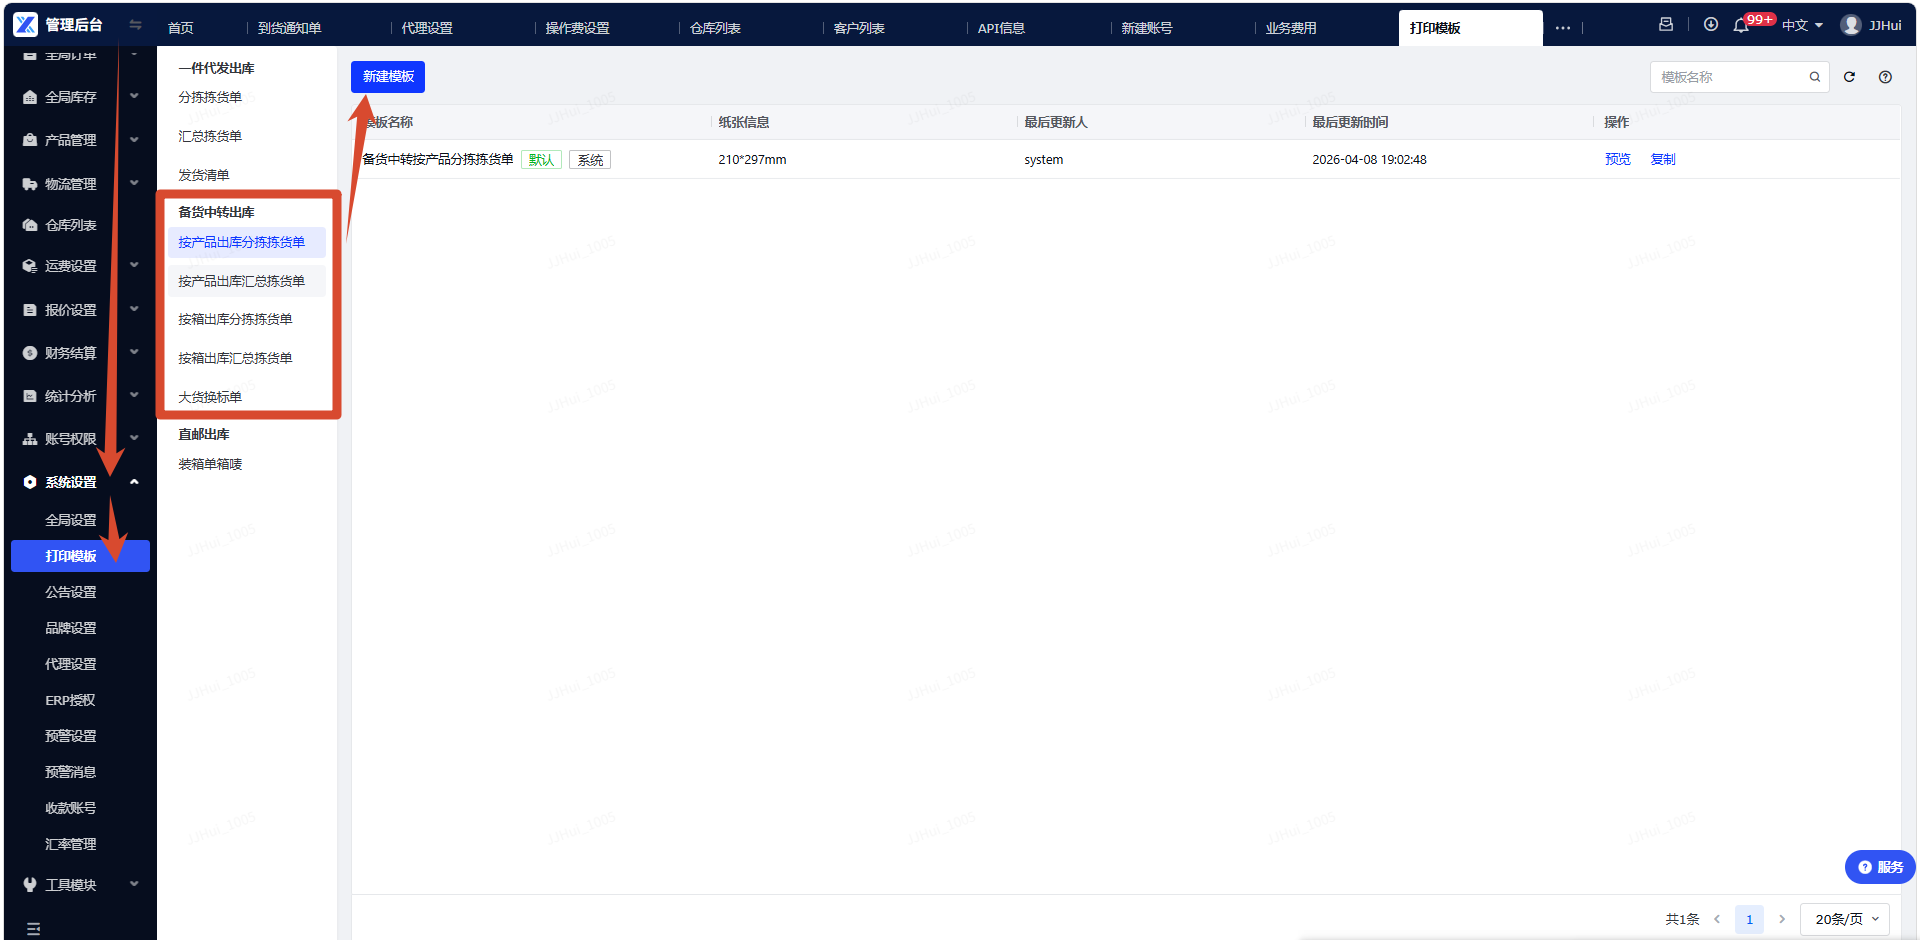1920x940 pixels.
Task: Open the 中文 language dropdown
Action: tap(1802, 25)
